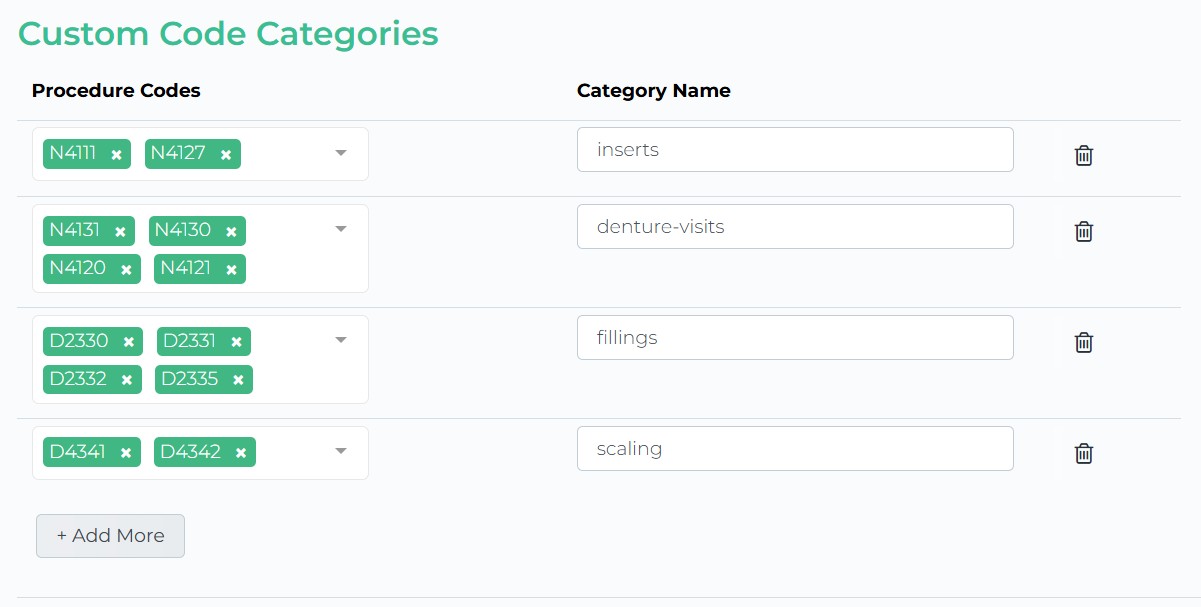Delete the inserts category row
This screenshot has width=1201, height=607.
point(1083,155)
